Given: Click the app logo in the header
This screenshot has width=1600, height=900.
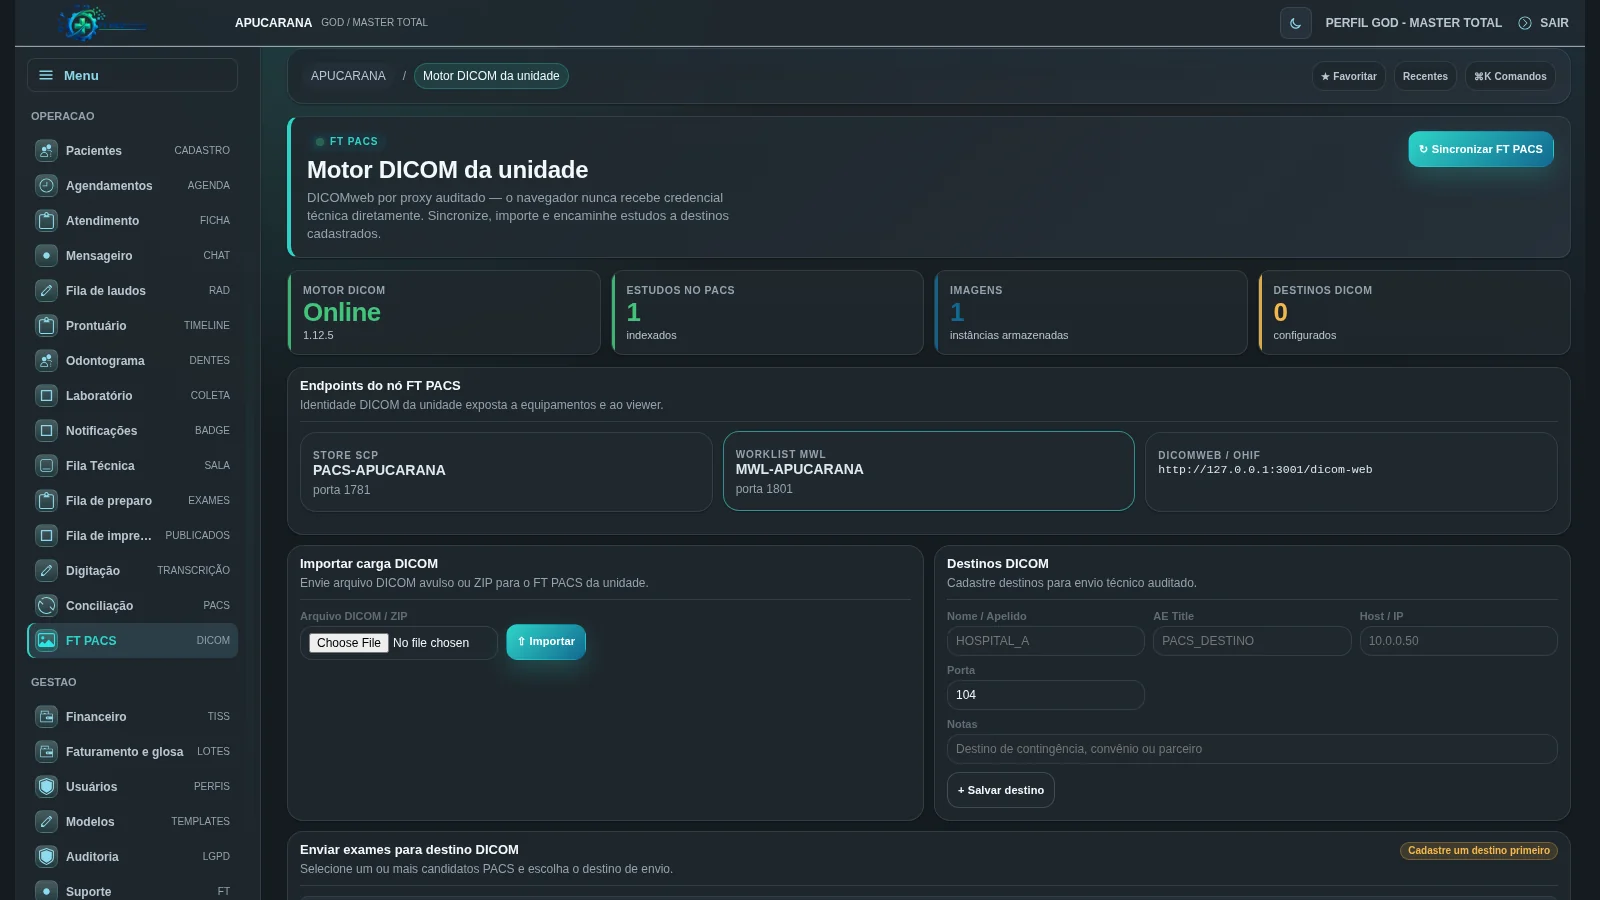Looking at the screenshot, I should 100,23.
